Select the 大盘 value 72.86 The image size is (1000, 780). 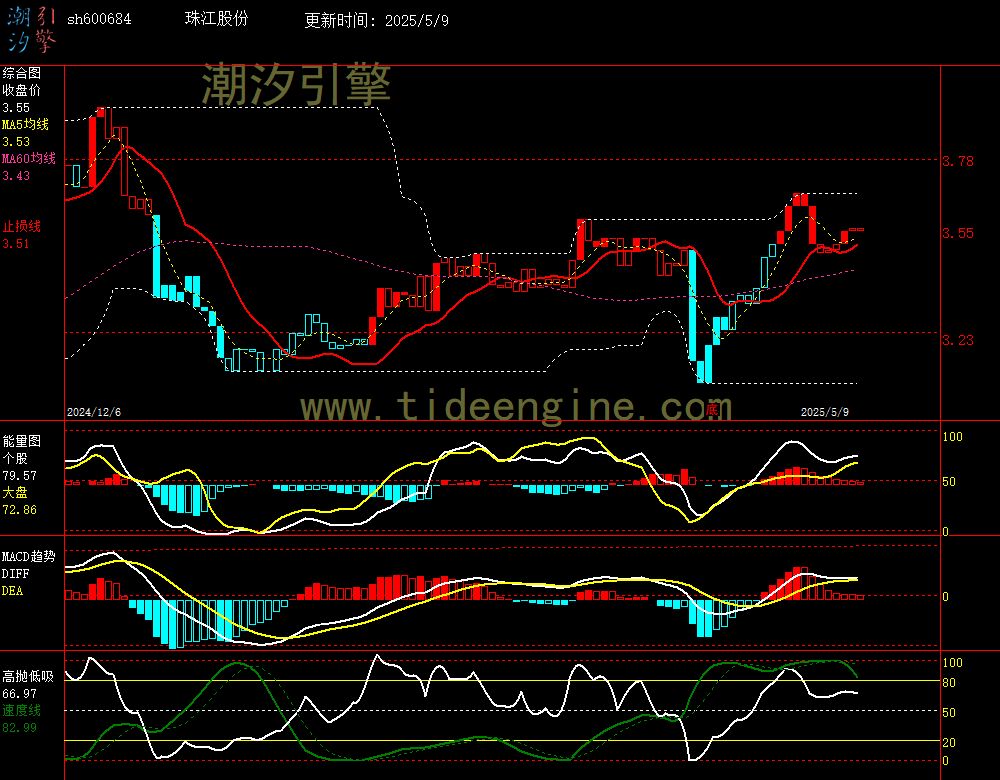(x=19, y=510)
